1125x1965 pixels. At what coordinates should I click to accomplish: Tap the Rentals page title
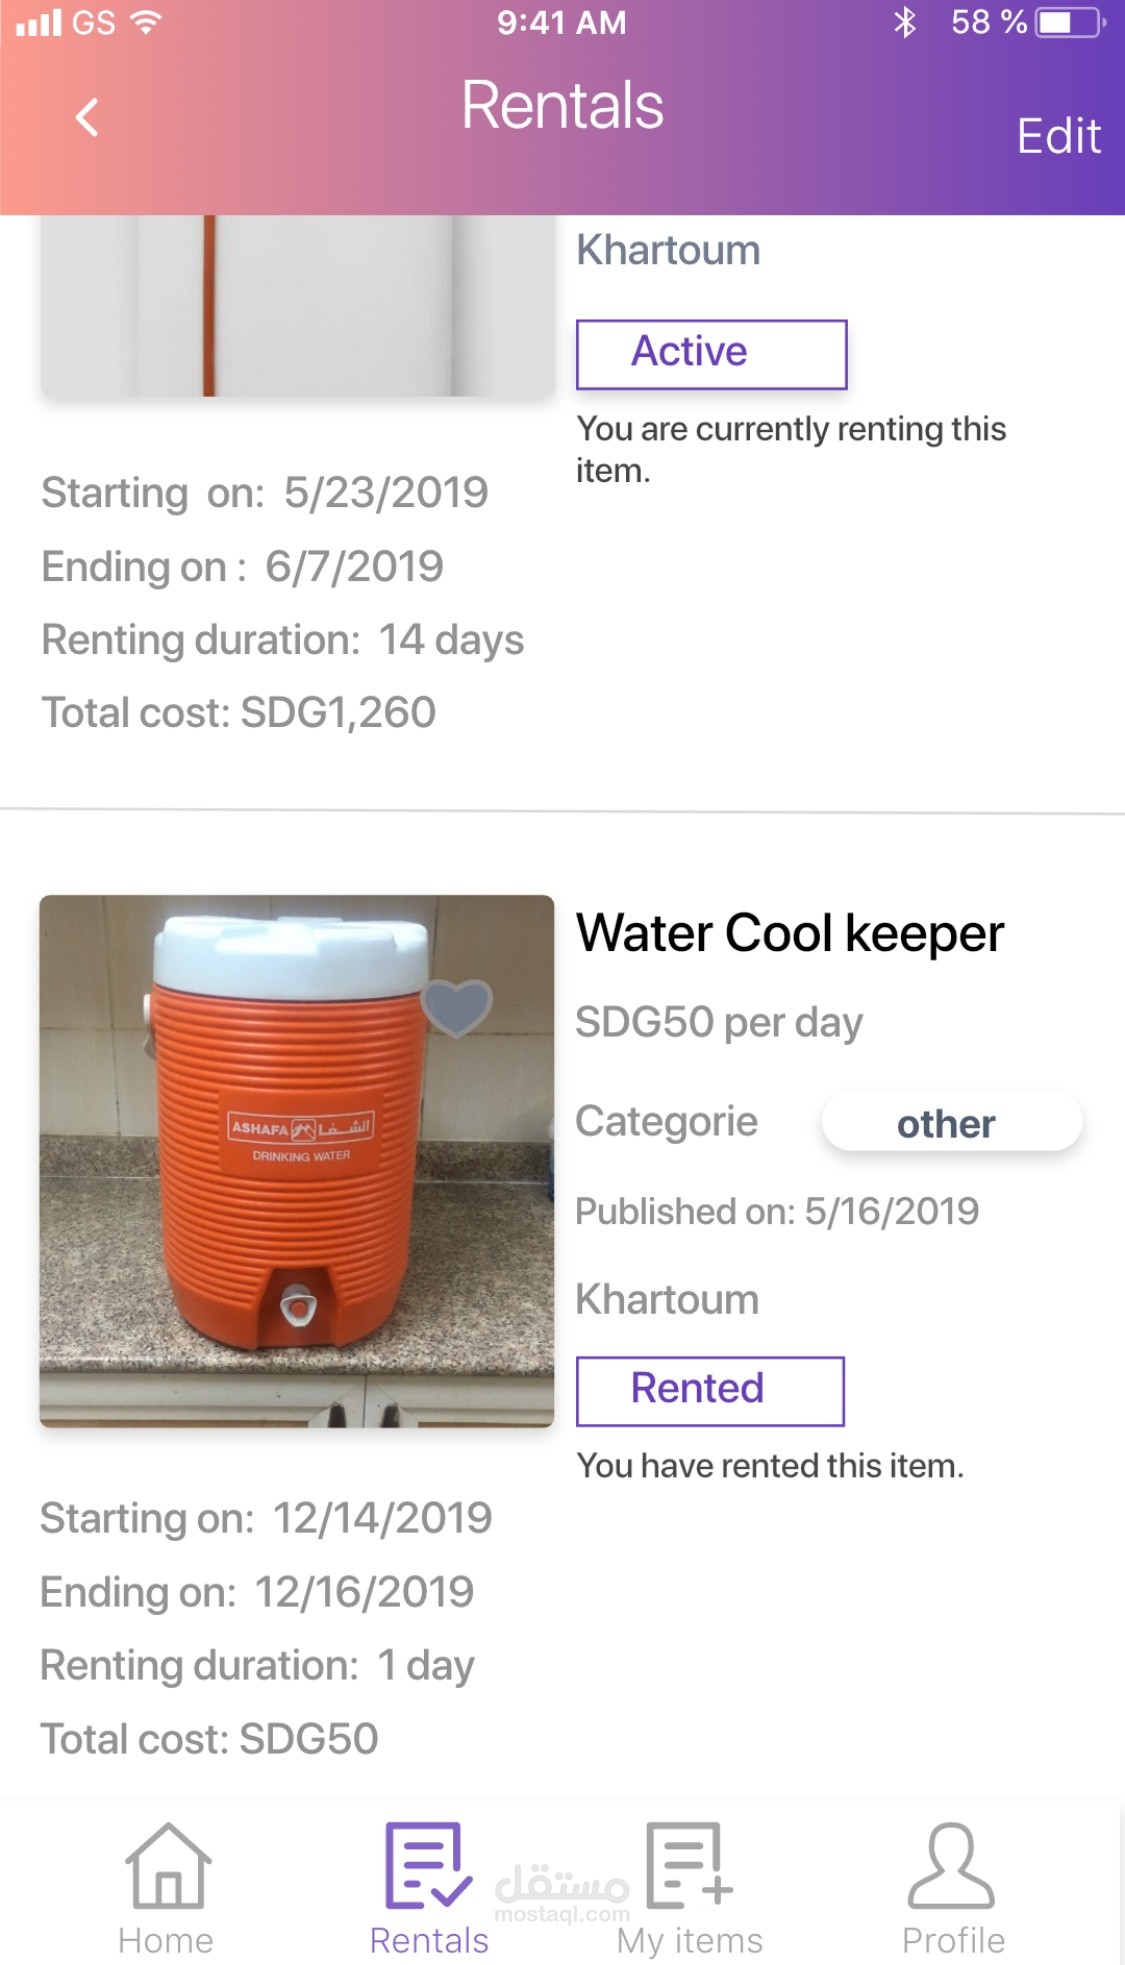(562, 106)
